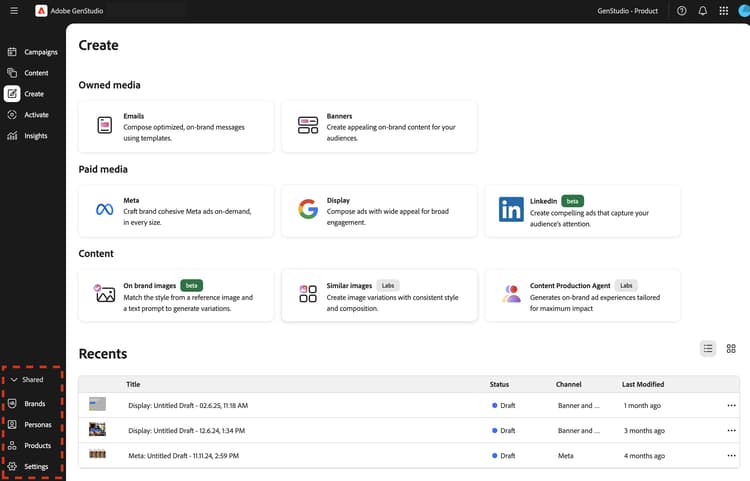This screenshot has height=481, width=750.
Task: Open the Emails creation card
Action: click(175, 126)
